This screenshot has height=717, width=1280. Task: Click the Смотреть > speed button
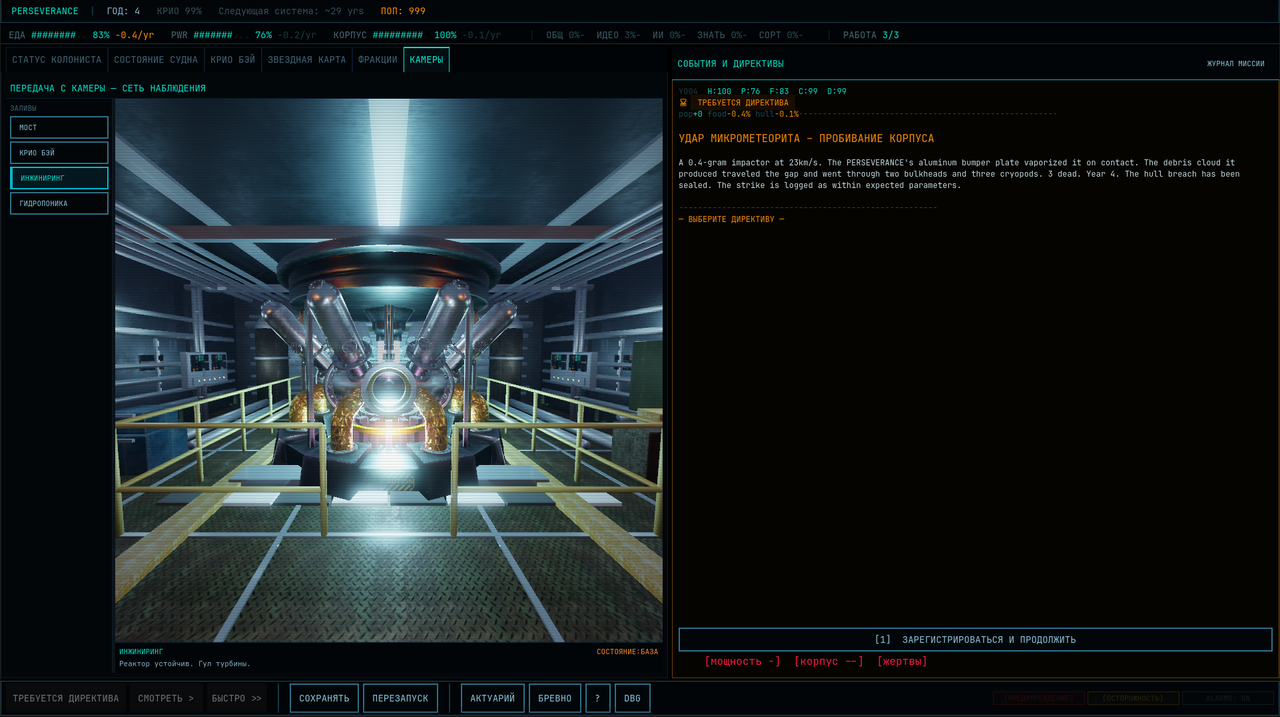(x=165, y=698)
